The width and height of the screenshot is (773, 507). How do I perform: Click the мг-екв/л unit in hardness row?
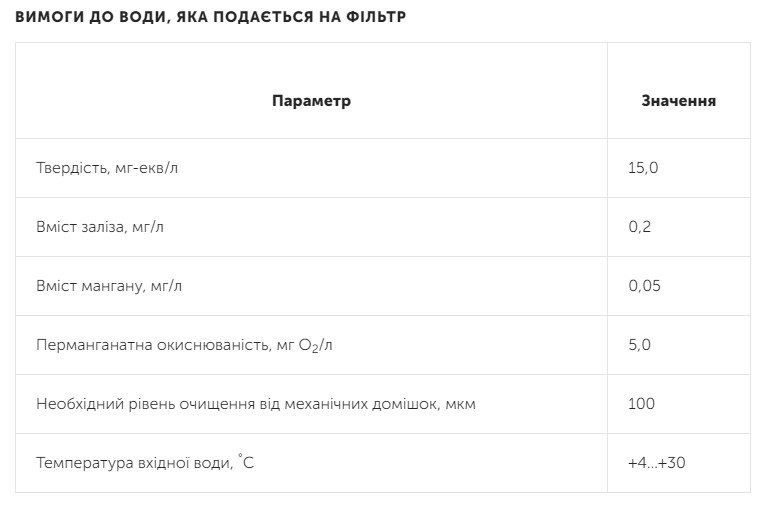(148, 168)
